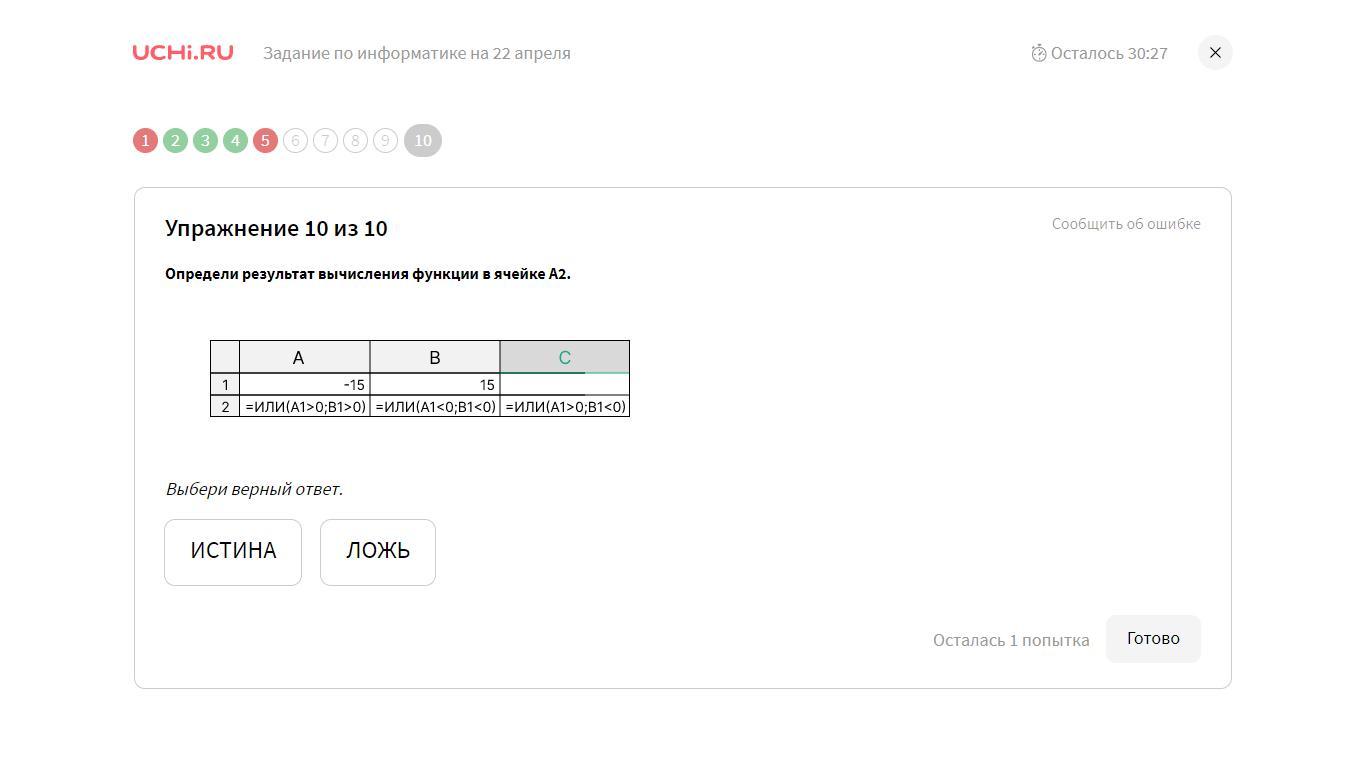Close the assignment with the X button

coord(1215,53)
